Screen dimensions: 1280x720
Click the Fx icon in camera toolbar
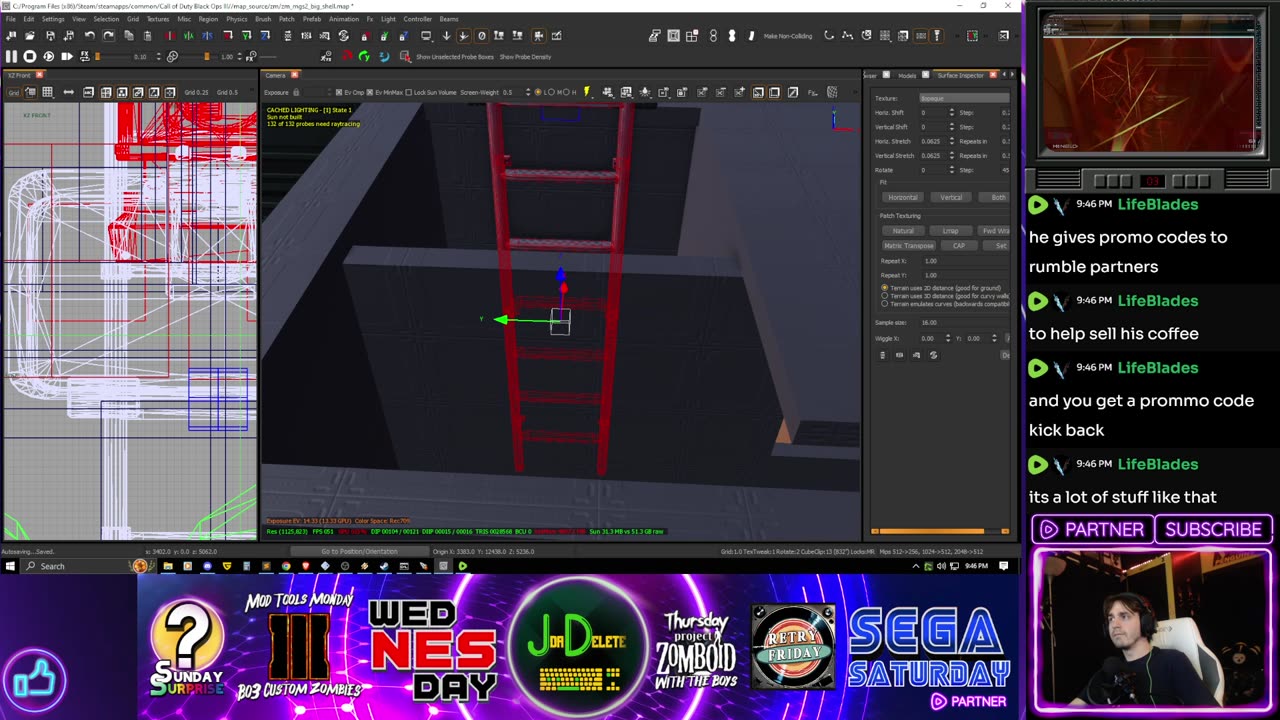(812, 92)
